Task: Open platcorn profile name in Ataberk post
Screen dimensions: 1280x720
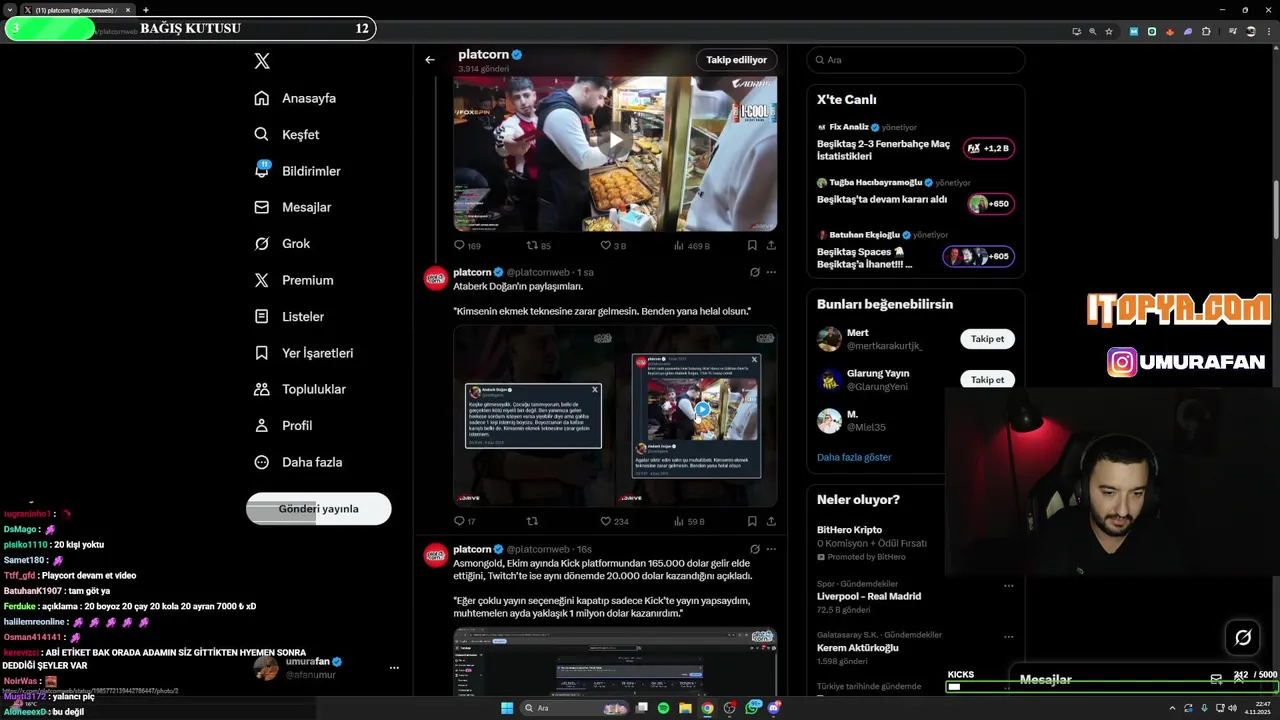Action: [472, 272]
